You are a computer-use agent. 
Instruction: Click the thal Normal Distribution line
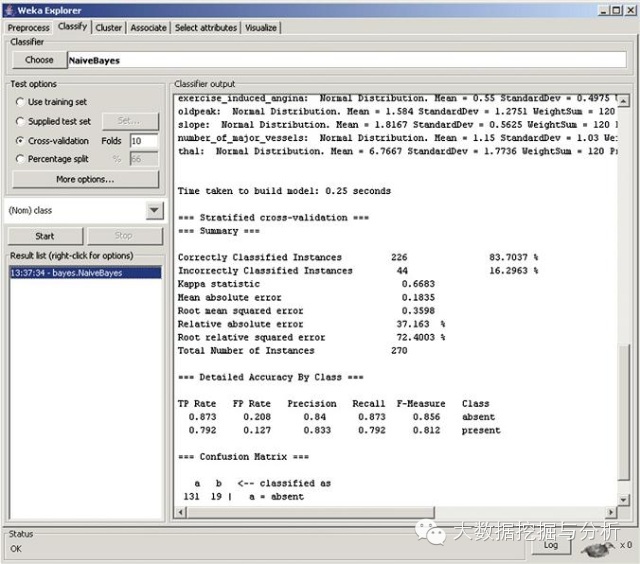(398, 151)
